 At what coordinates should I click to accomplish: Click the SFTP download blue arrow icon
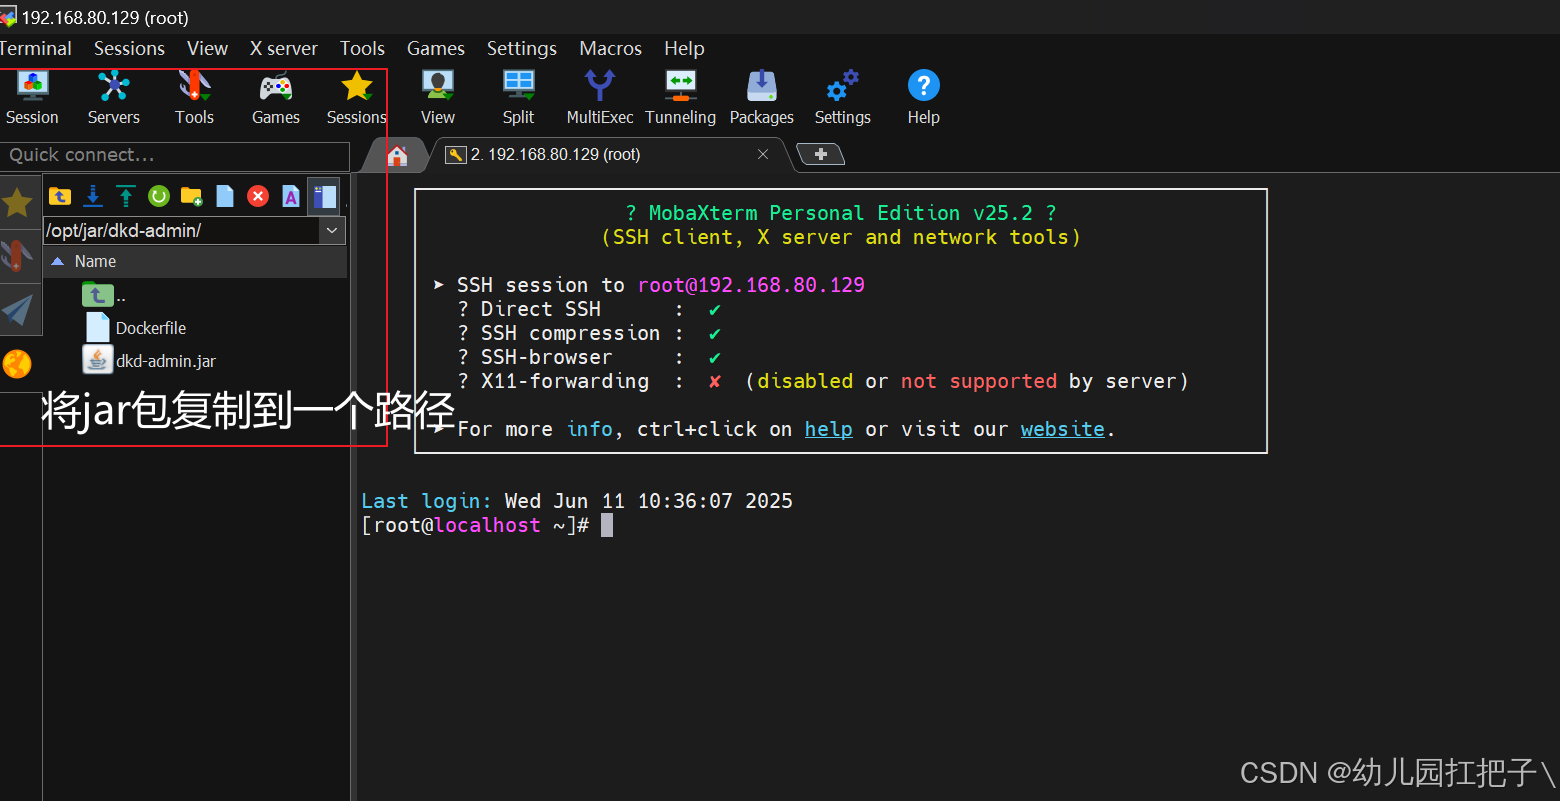point(93,196)
